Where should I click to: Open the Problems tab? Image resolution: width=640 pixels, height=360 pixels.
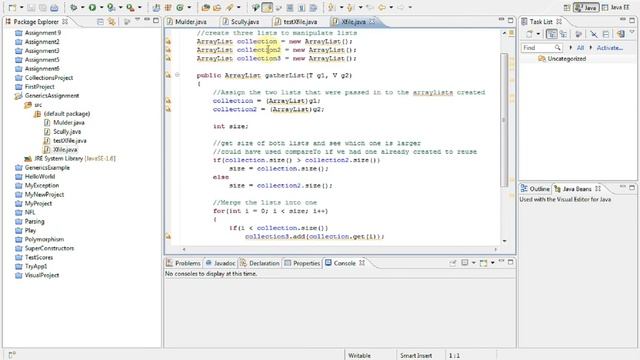point(183,263)
